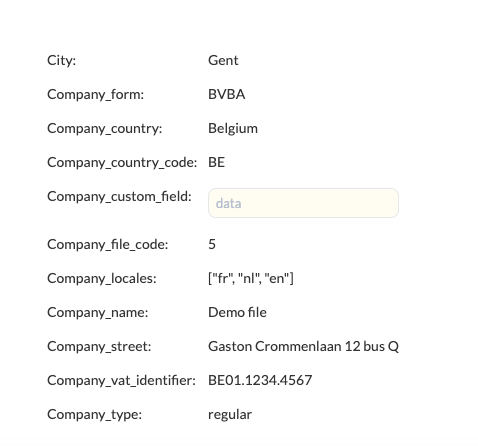
Task: Click the locales list value
Action: (x=251, y=278)
